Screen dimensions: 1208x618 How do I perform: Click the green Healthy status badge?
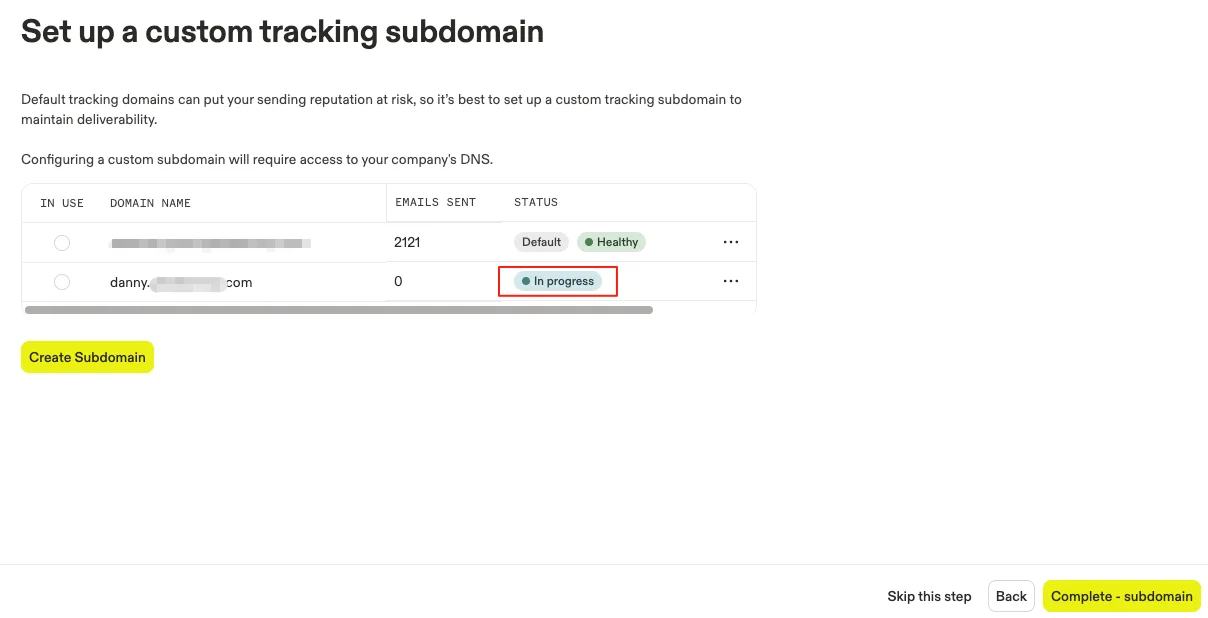(611, 242)
